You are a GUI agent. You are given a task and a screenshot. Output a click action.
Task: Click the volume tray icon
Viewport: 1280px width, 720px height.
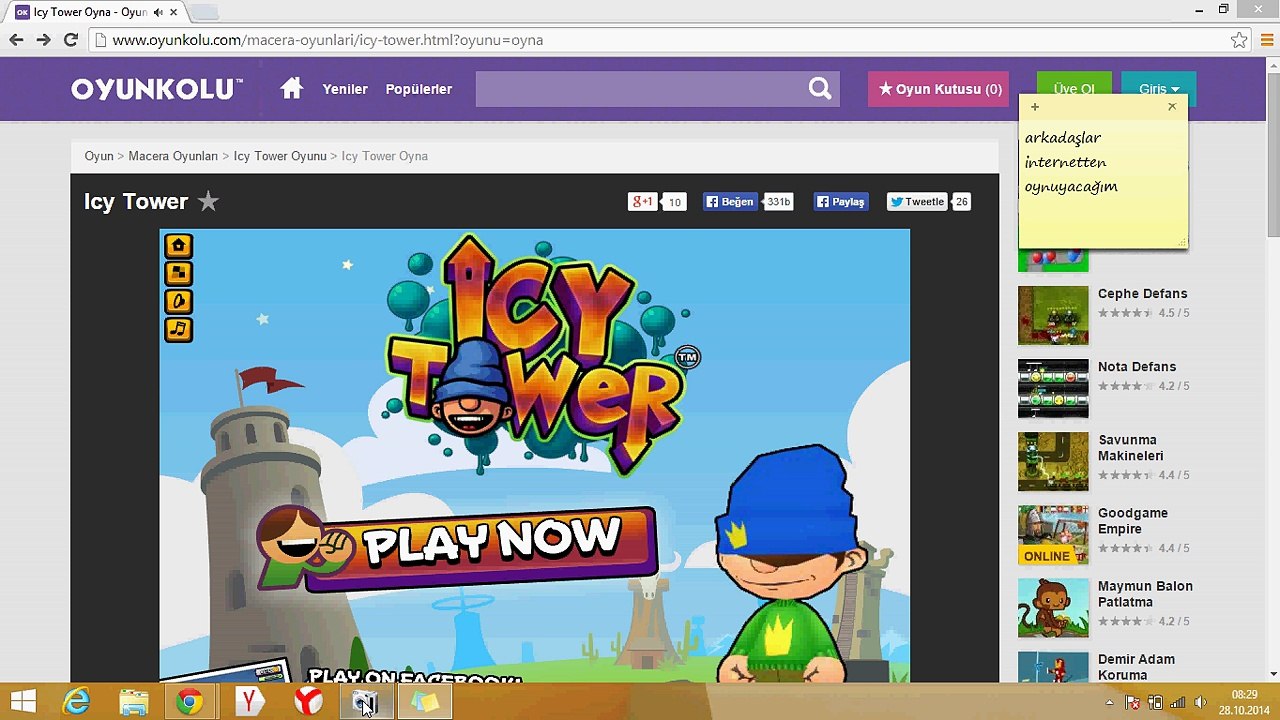pos(1200,703)
